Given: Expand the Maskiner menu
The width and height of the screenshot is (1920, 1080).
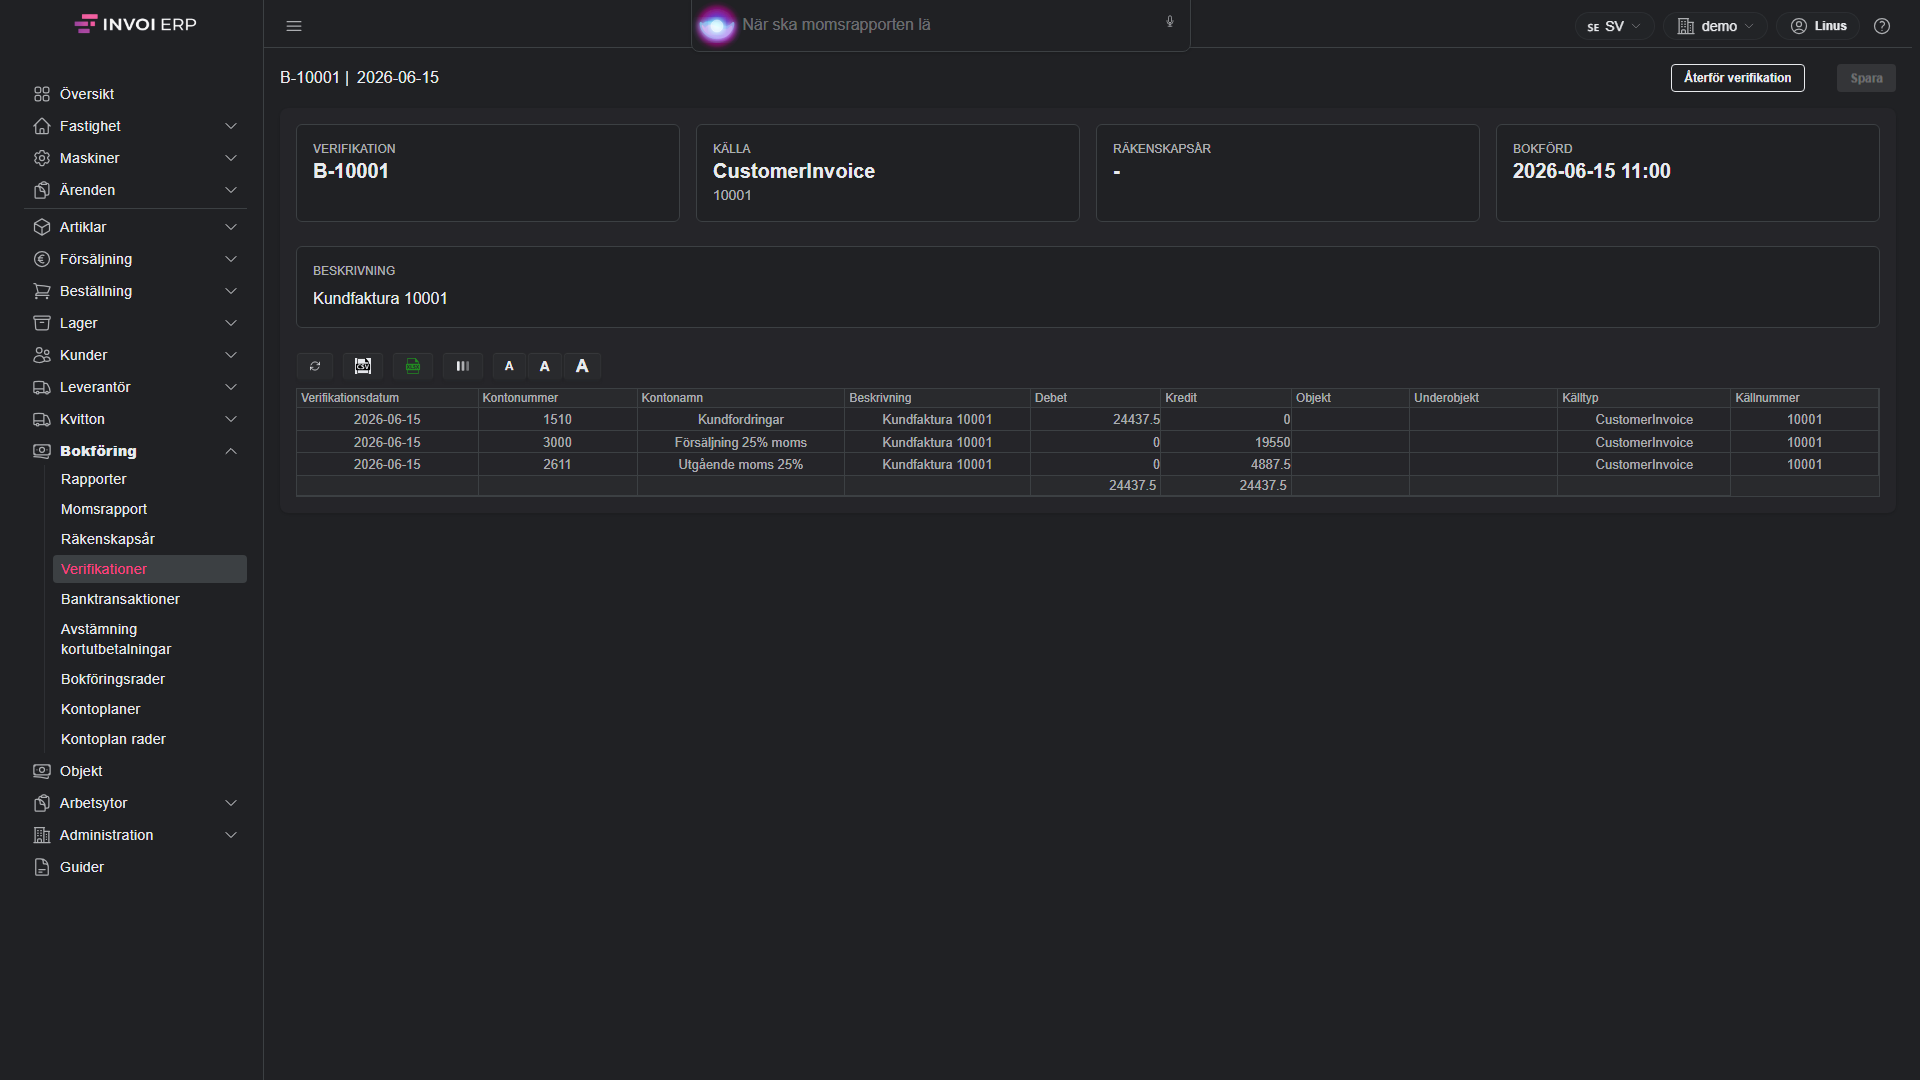Looking at the screenshot, I should coord(136,158).
